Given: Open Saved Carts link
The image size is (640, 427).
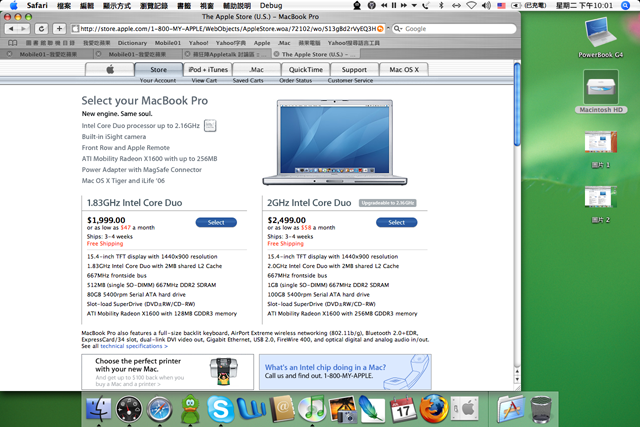Looking at the screenshot, I should pos(248,80).
